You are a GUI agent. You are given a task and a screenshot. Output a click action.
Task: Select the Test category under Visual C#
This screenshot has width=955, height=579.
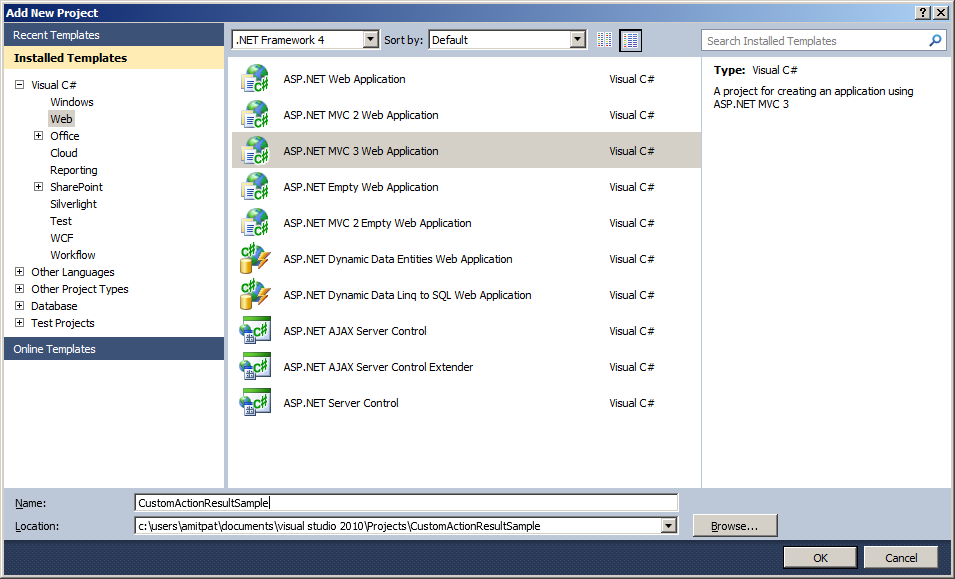(x=61, y=221)
